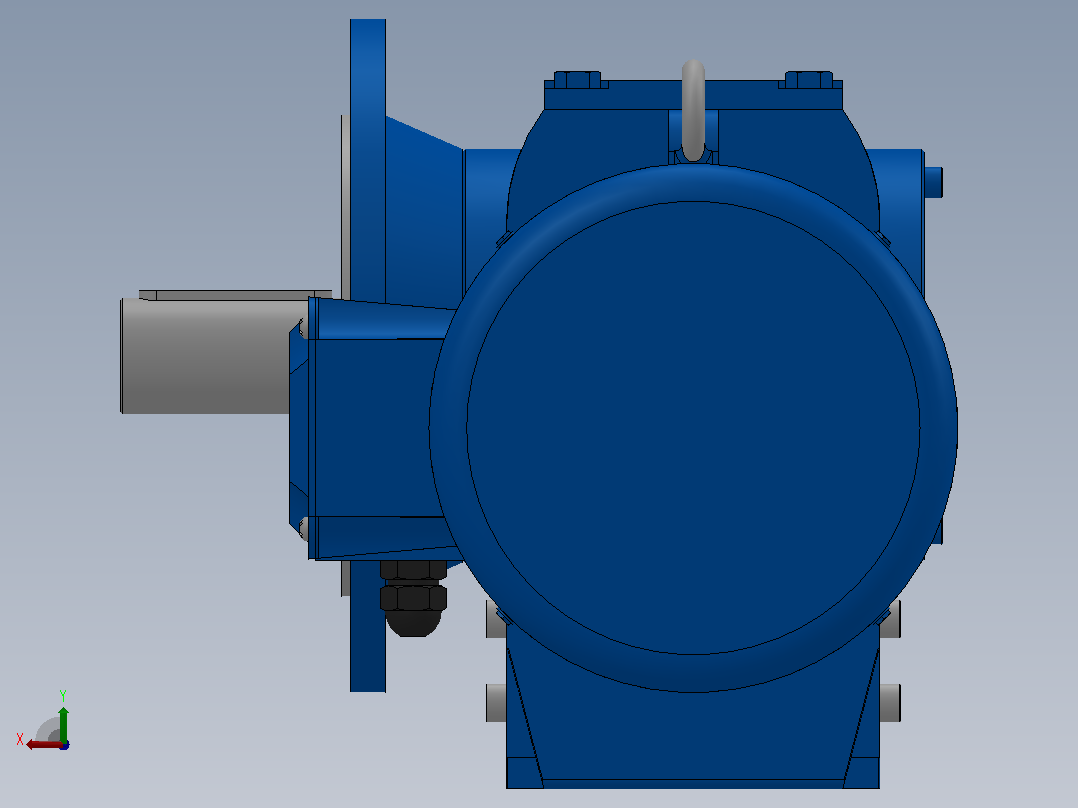Pick the top-right hex bolt on housing

808,80
